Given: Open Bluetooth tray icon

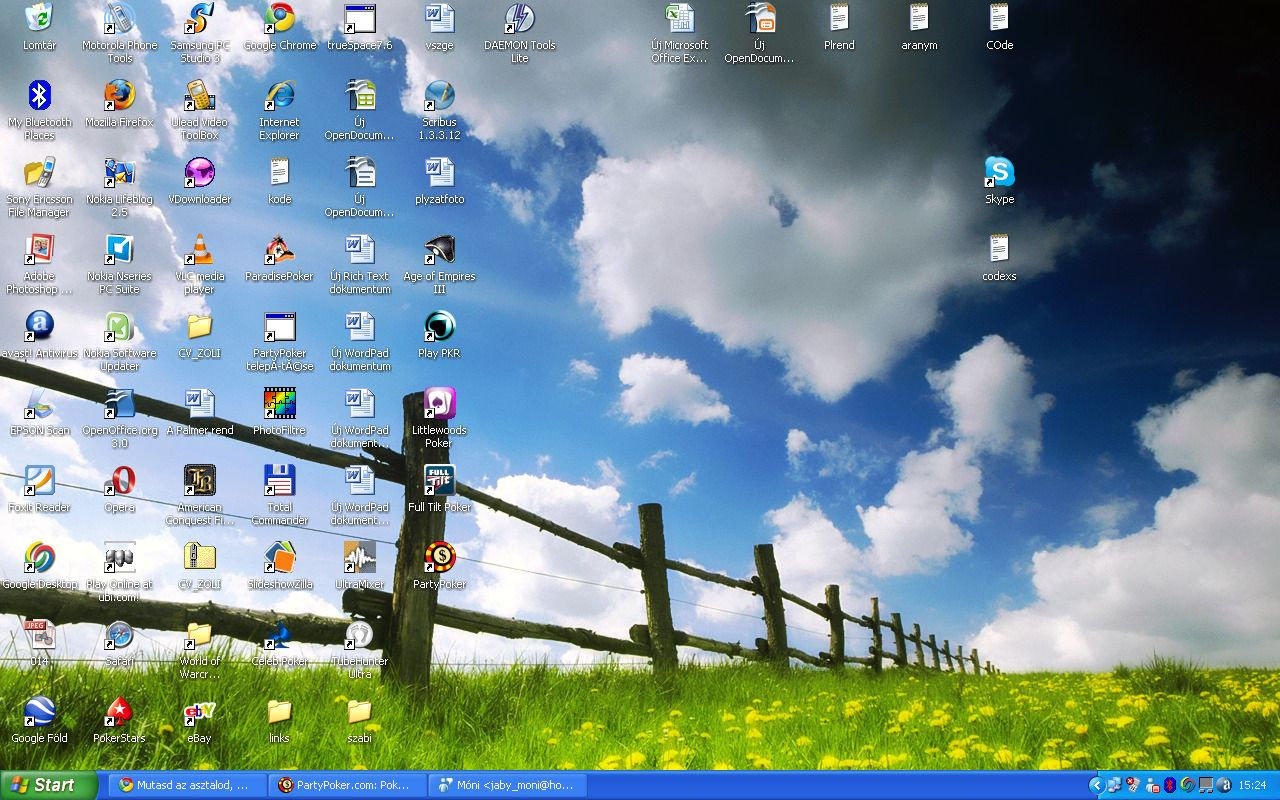Looking at the screenshot, I should 1168,786.
